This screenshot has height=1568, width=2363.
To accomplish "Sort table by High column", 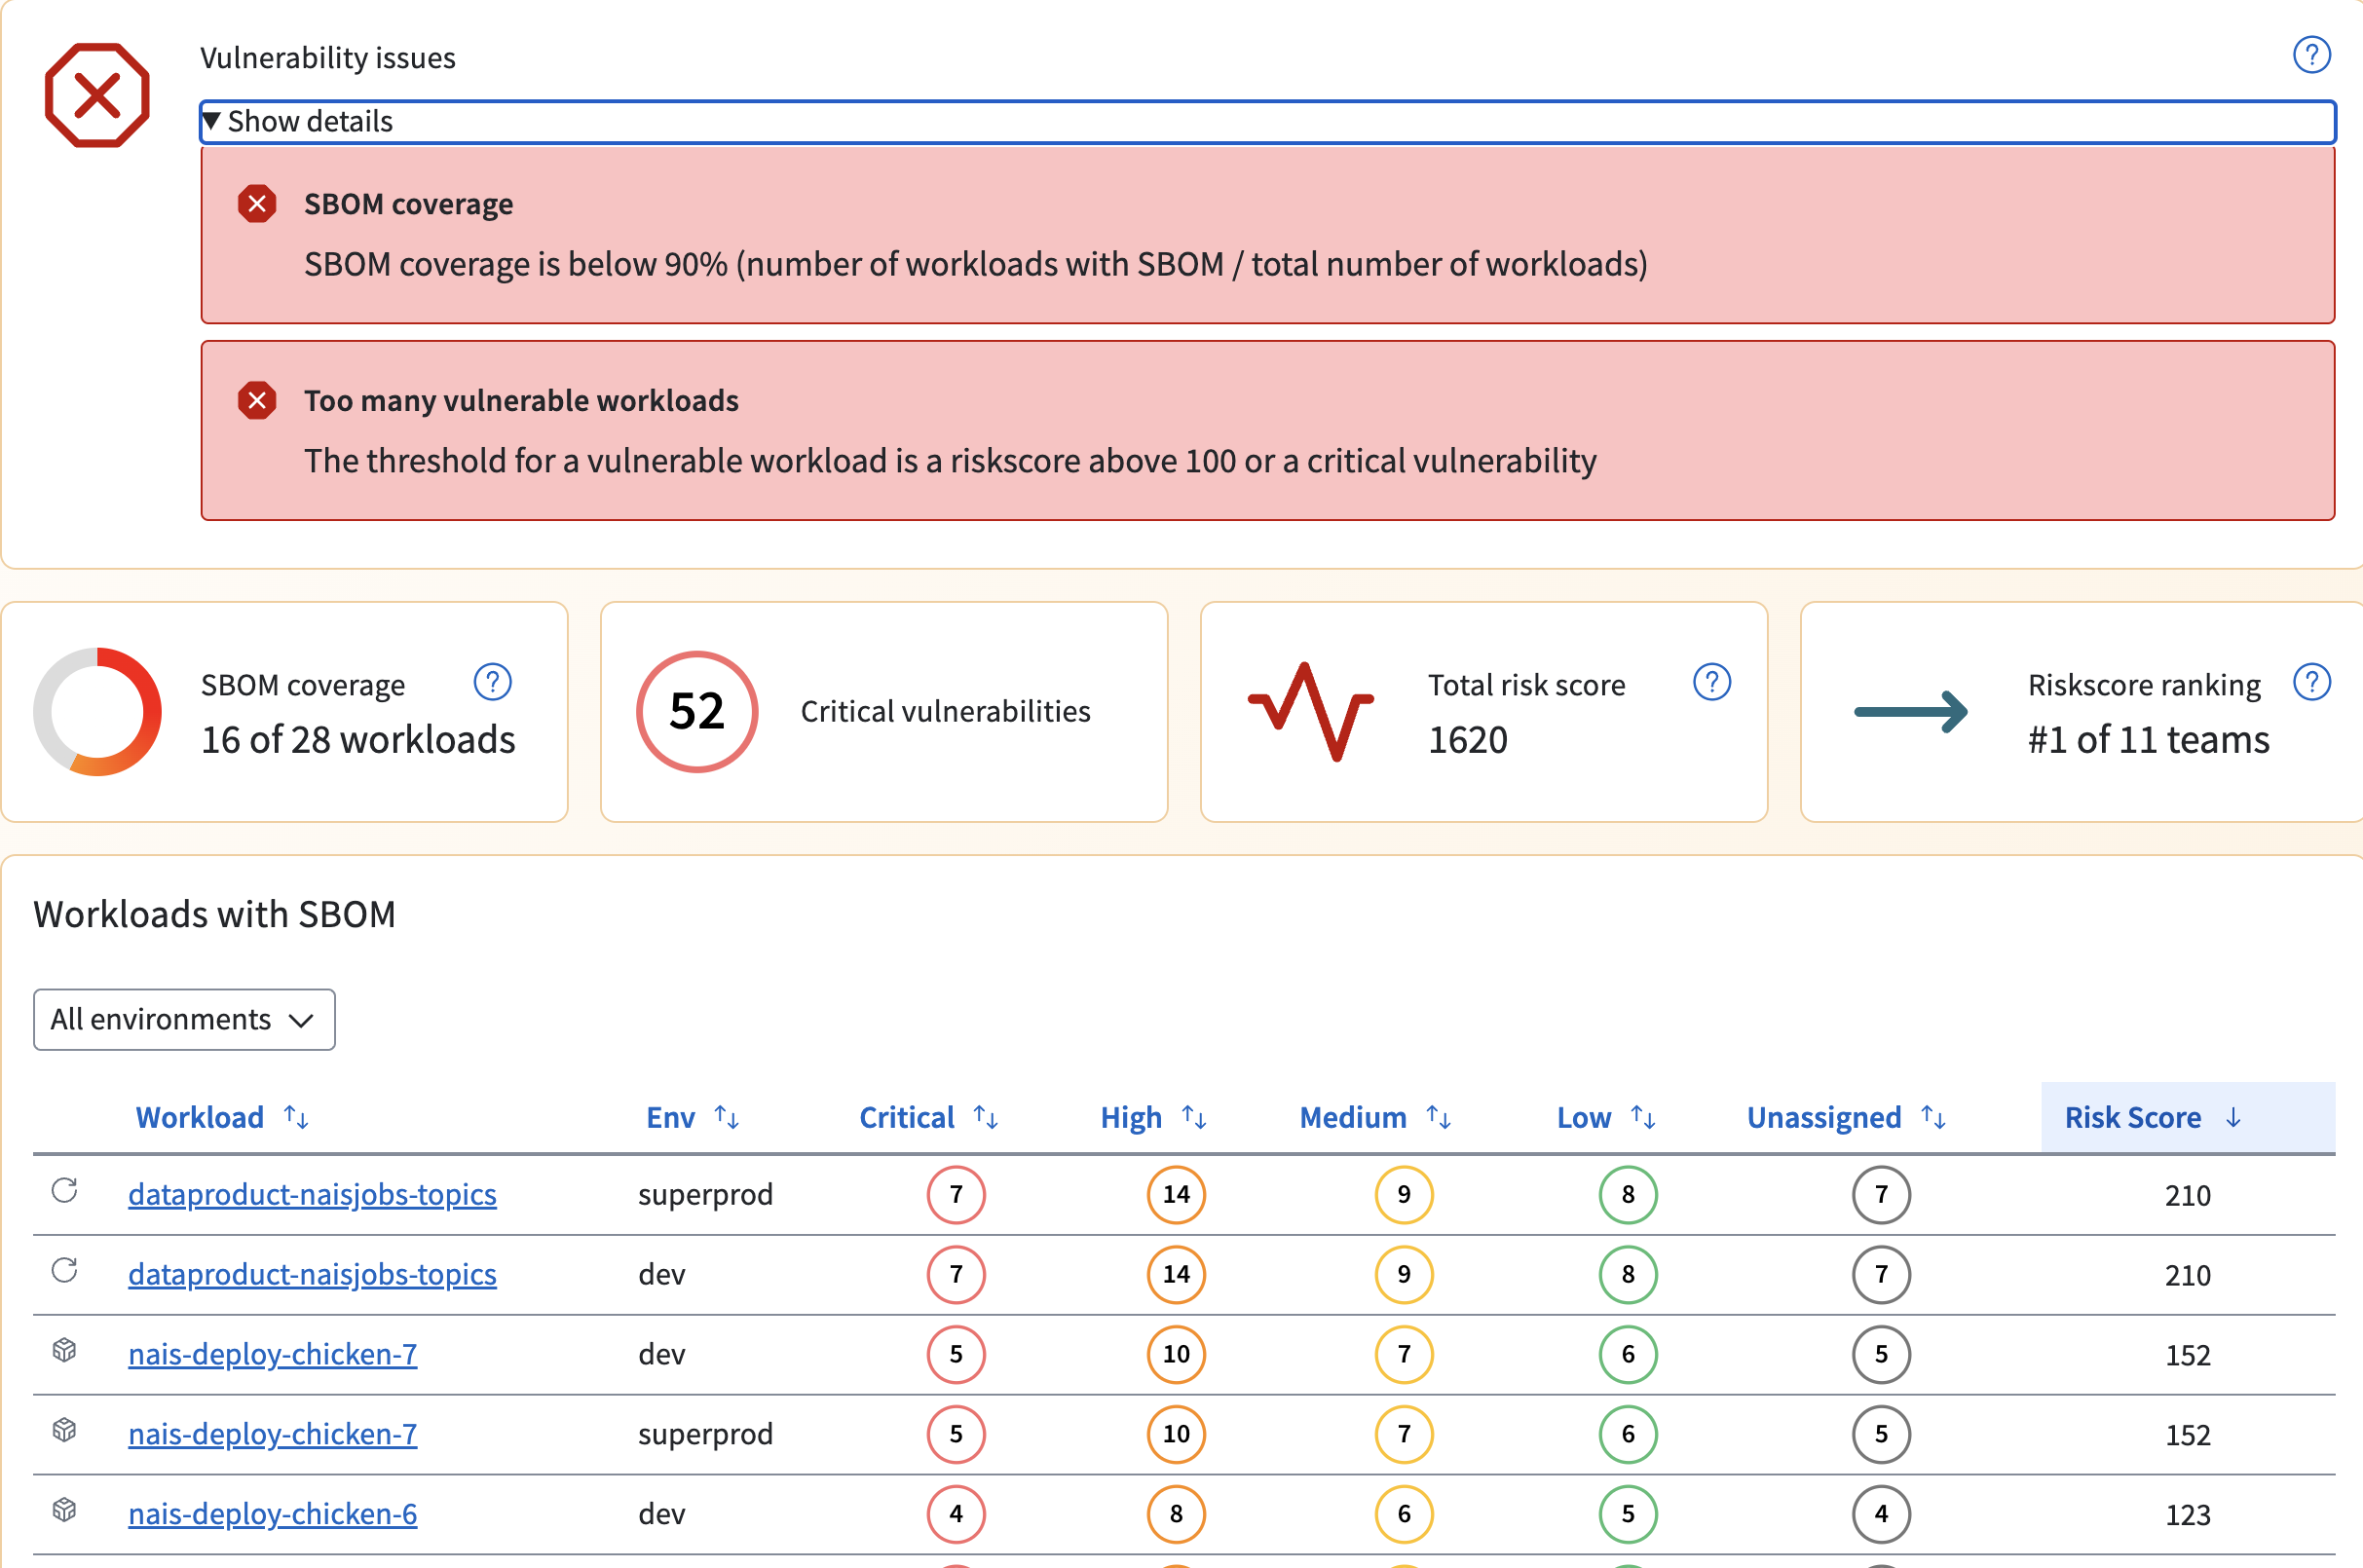I will [x=1153, y=1117].
